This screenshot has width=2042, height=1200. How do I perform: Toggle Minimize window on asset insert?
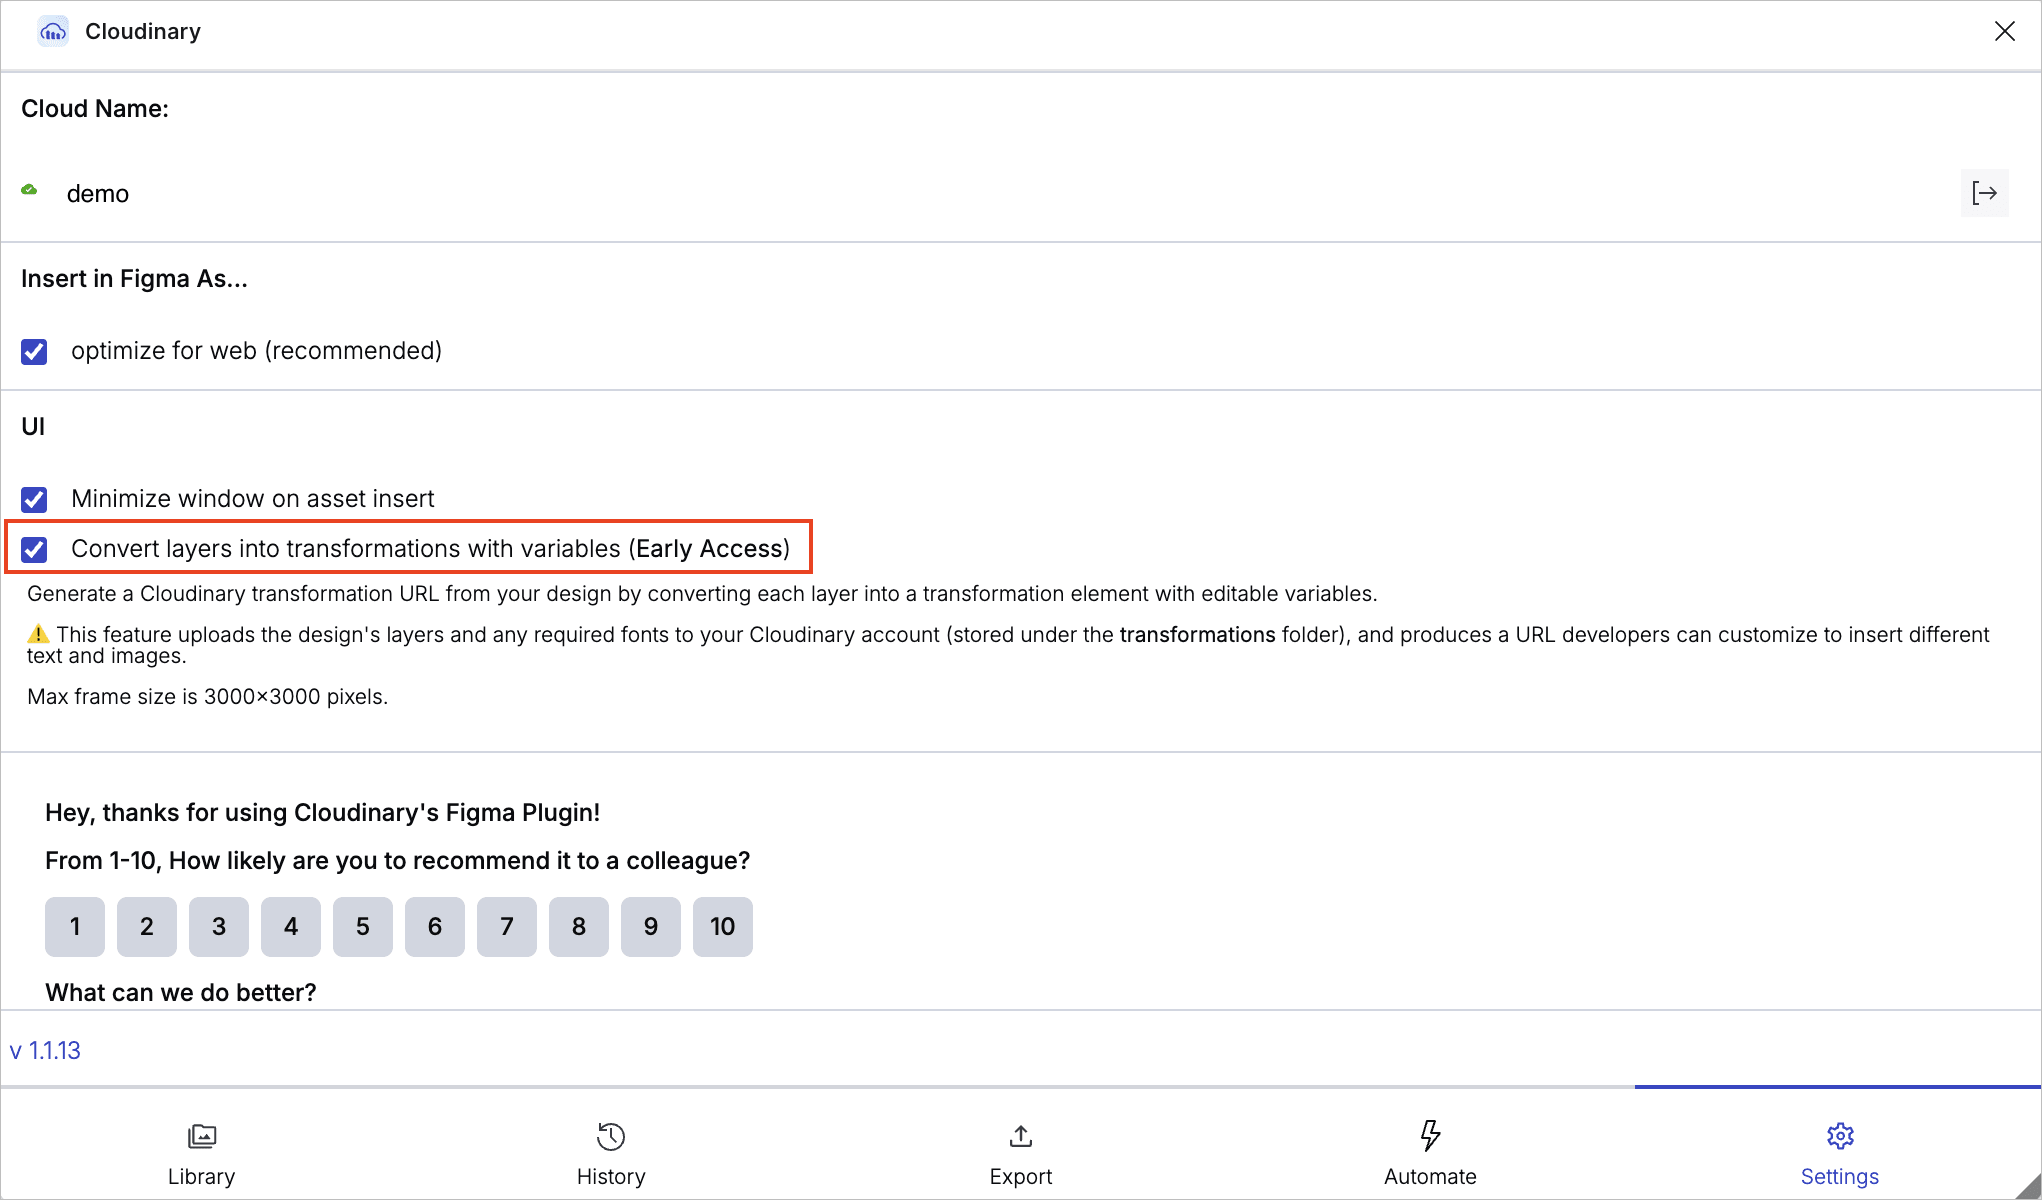tap(34, 499)
